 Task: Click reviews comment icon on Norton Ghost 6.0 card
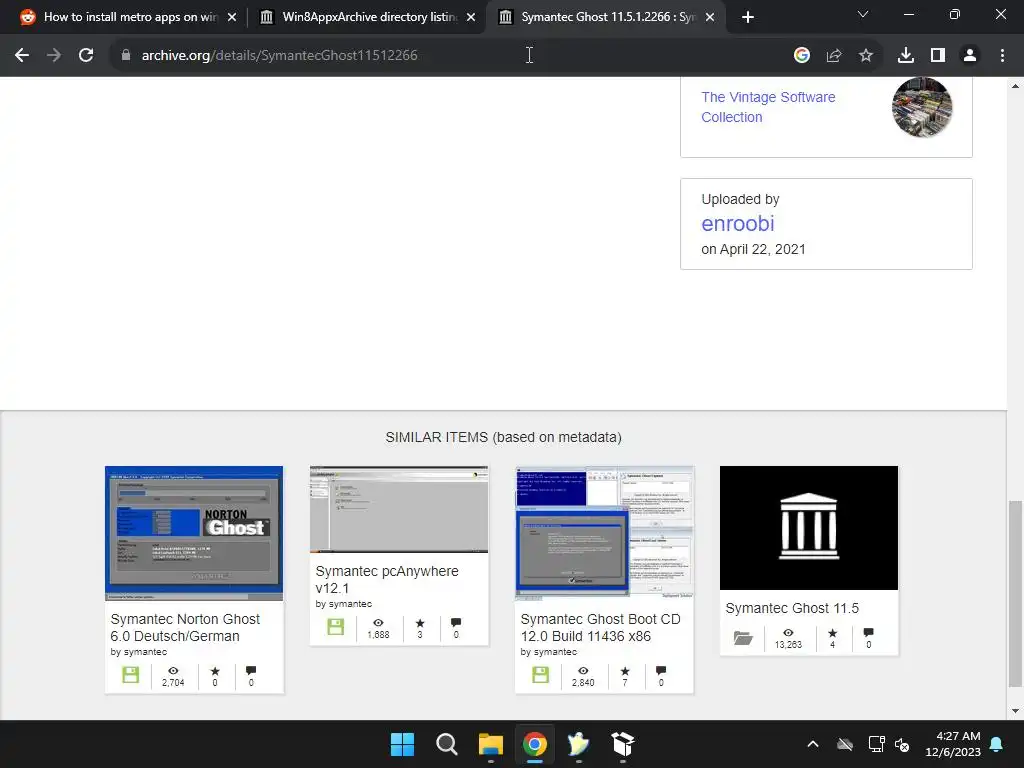251,671
